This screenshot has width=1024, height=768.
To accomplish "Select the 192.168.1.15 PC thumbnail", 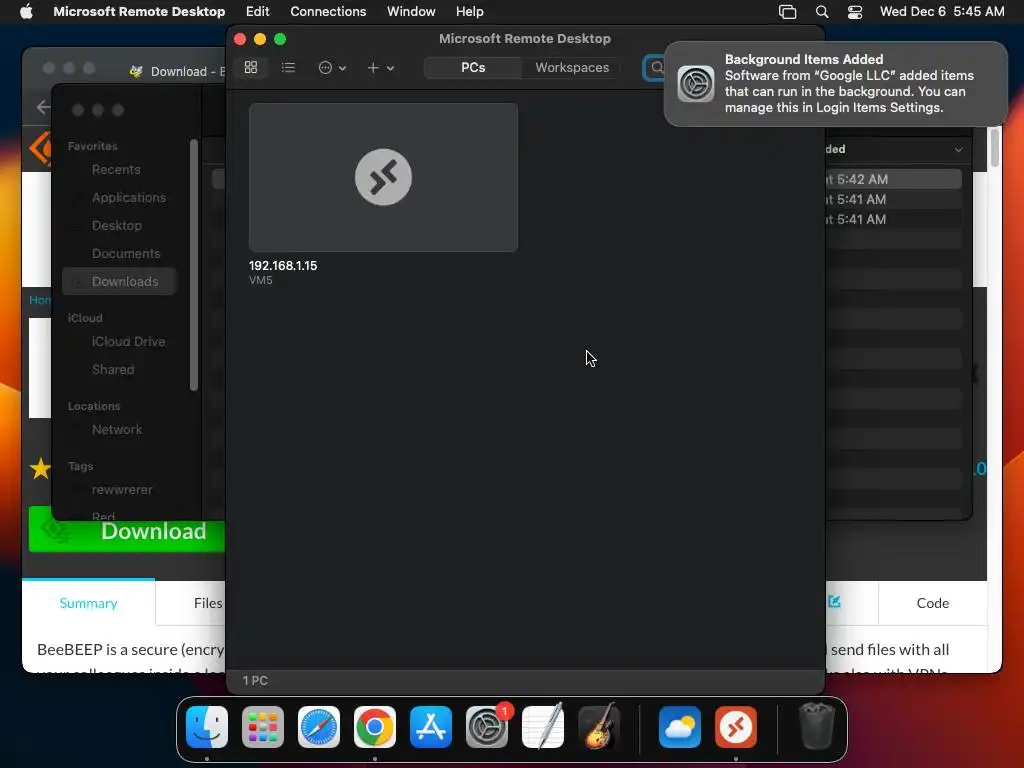I will point(383,177).
